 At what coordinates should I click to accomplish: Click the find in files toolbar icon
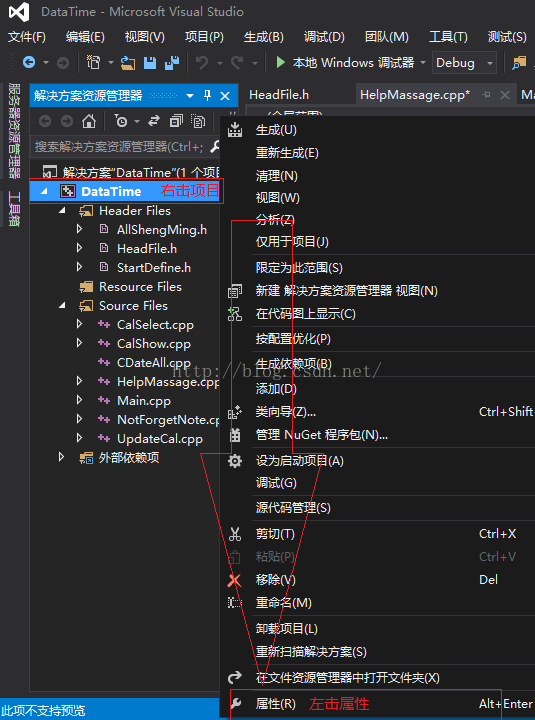[519, 62]
